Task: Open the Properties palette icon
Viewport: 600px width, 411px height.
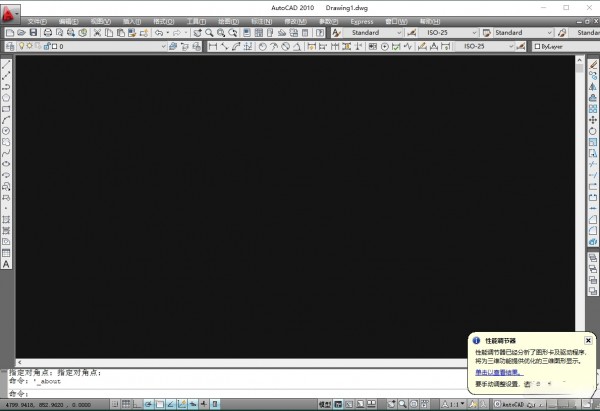Action: click(247, 33)
